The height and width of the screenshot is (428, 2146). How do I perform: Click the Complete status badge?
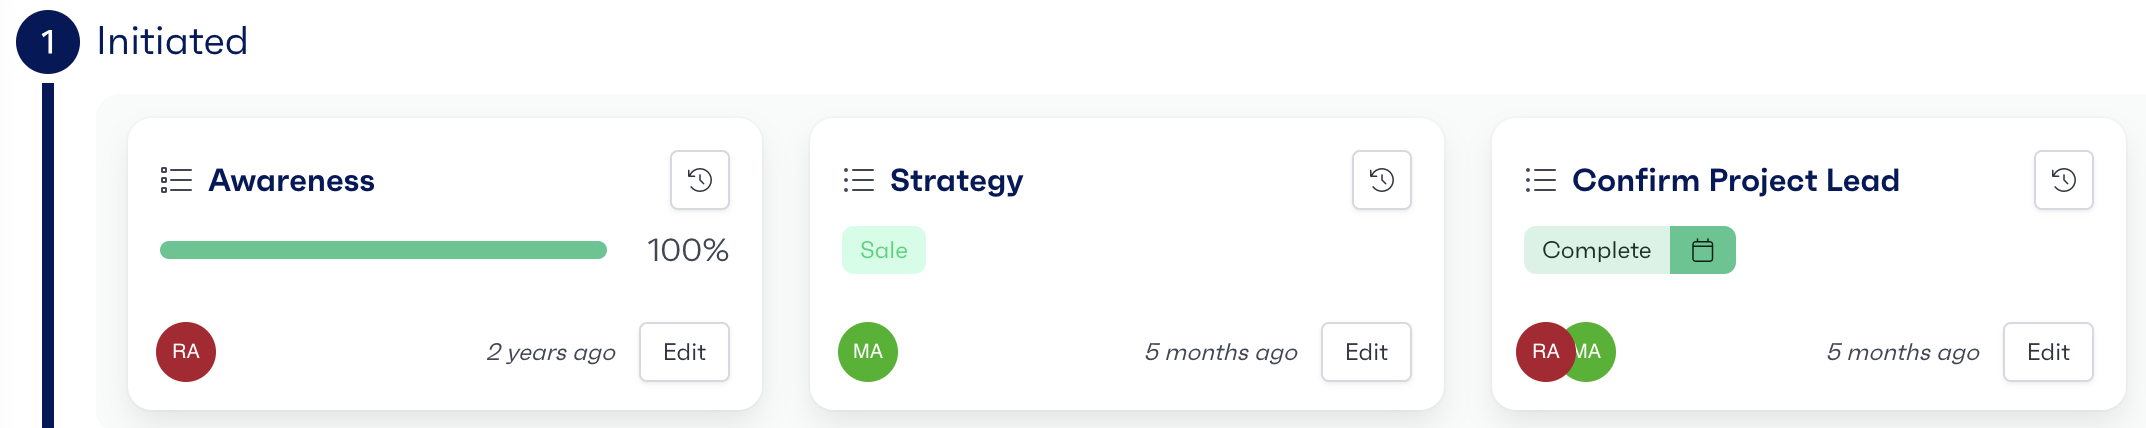[1596, 250]
